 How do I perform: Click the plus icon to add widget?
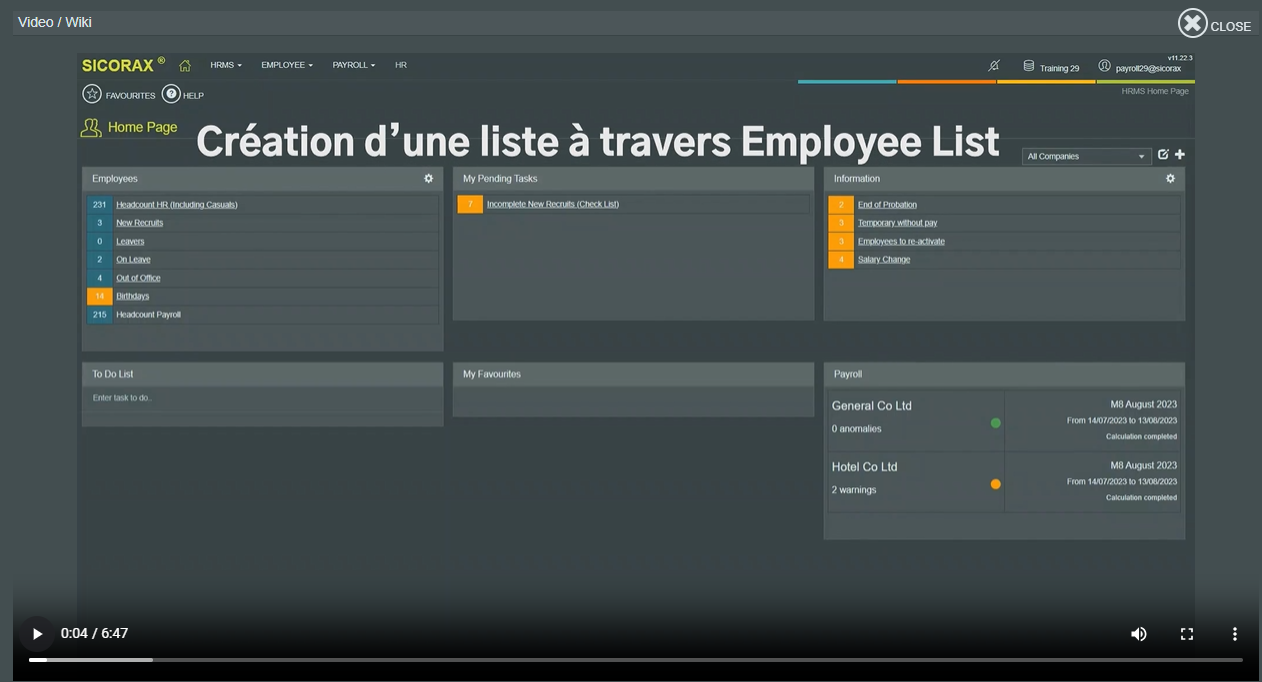pos(1180,155)
